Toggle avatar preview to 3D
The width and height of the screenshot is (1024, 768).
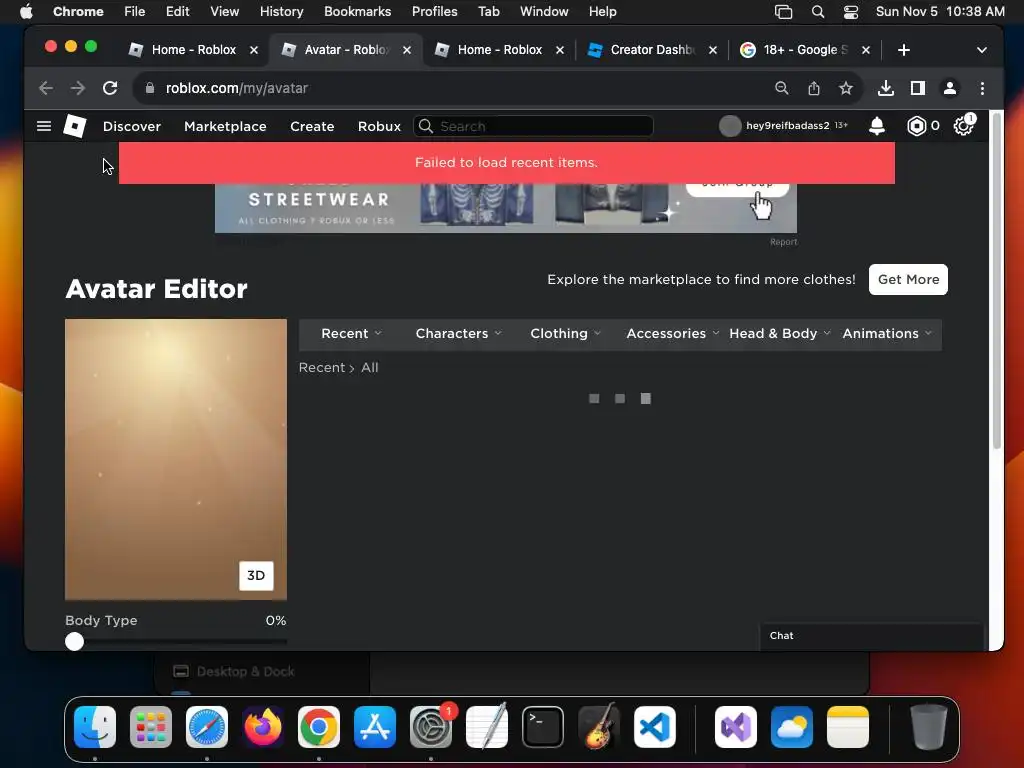pyautogui.click(x=256, y=575)
